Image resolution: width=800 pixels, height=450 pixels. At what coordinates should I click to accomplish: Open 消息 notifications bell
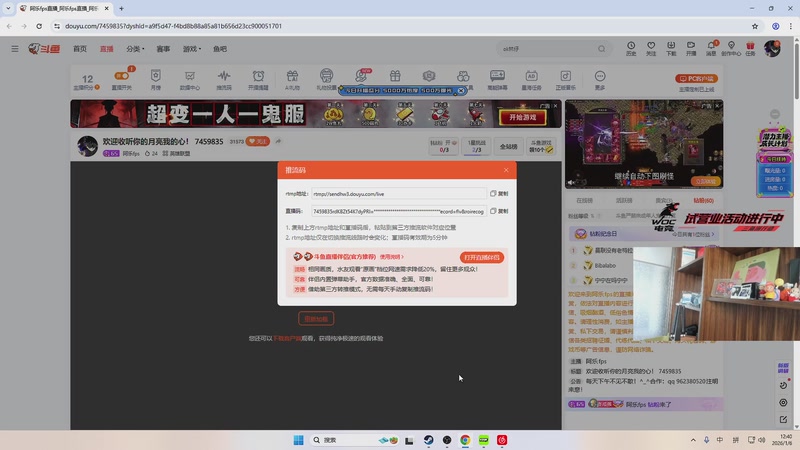pyautogui.click(x=711, y=48)
